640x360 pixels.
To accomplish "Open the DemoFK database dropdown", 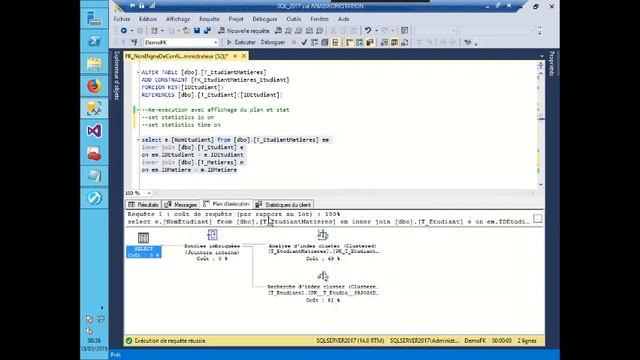I will pos(216,42).
